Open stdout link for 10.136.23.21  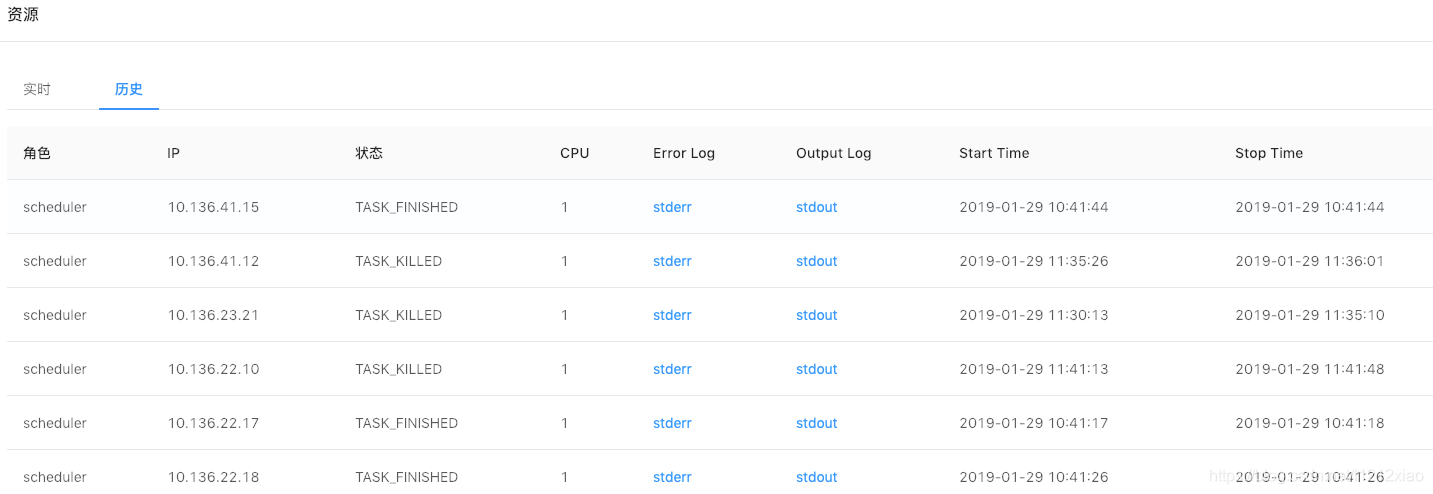(816, 315)
